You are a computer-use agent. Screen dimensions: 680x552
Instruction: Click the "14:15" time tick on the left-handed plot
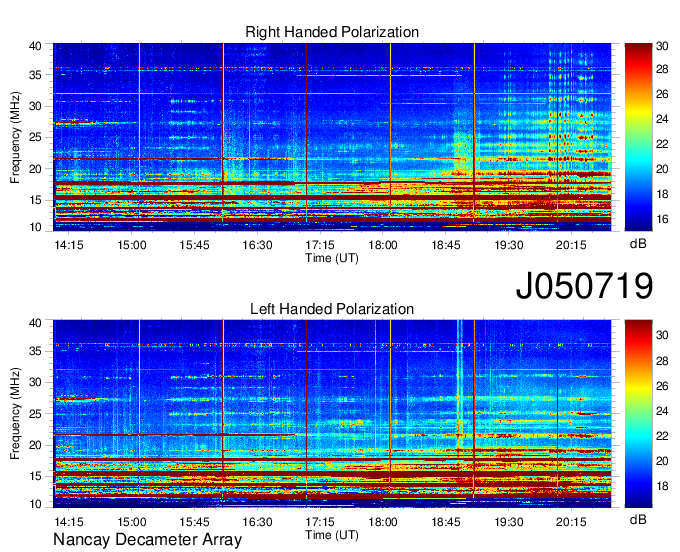point(69,521)
